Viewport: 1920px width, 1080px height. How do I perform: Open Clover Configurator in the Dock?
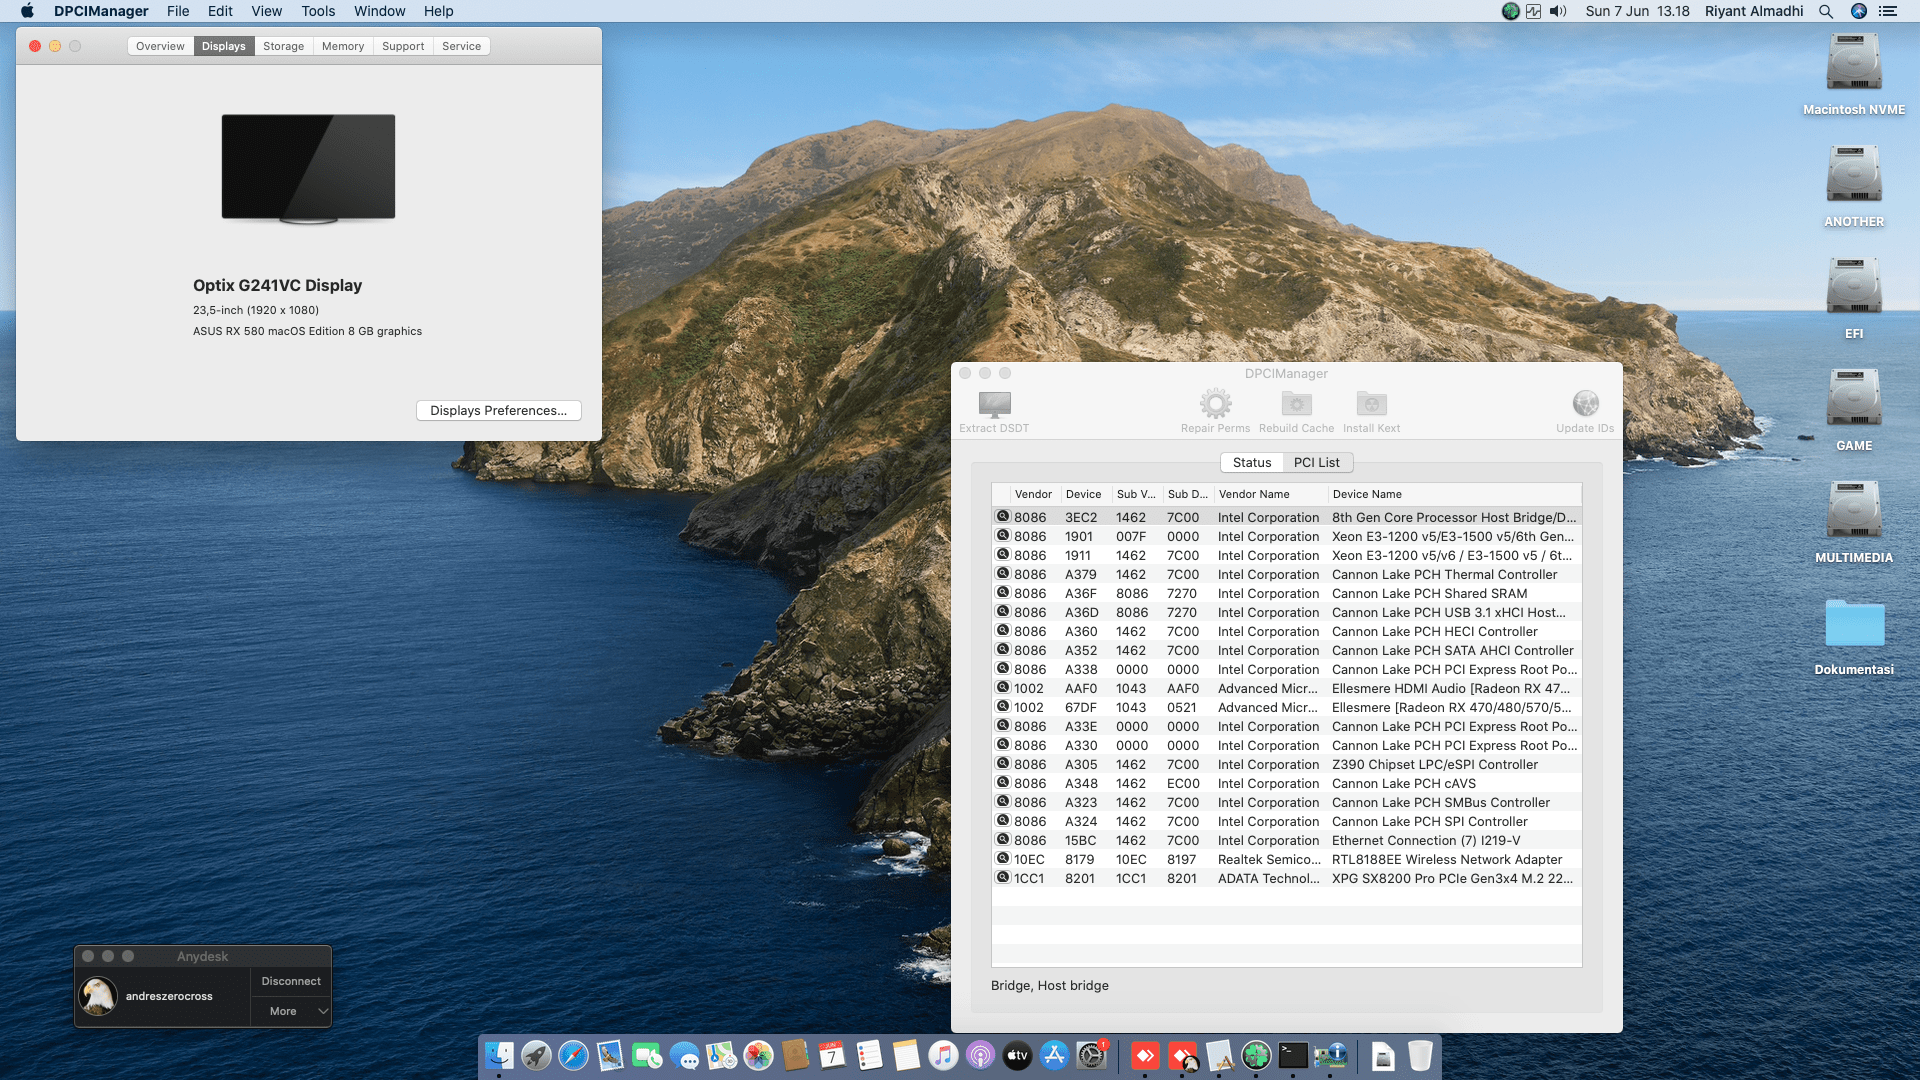(1256, 1055)
